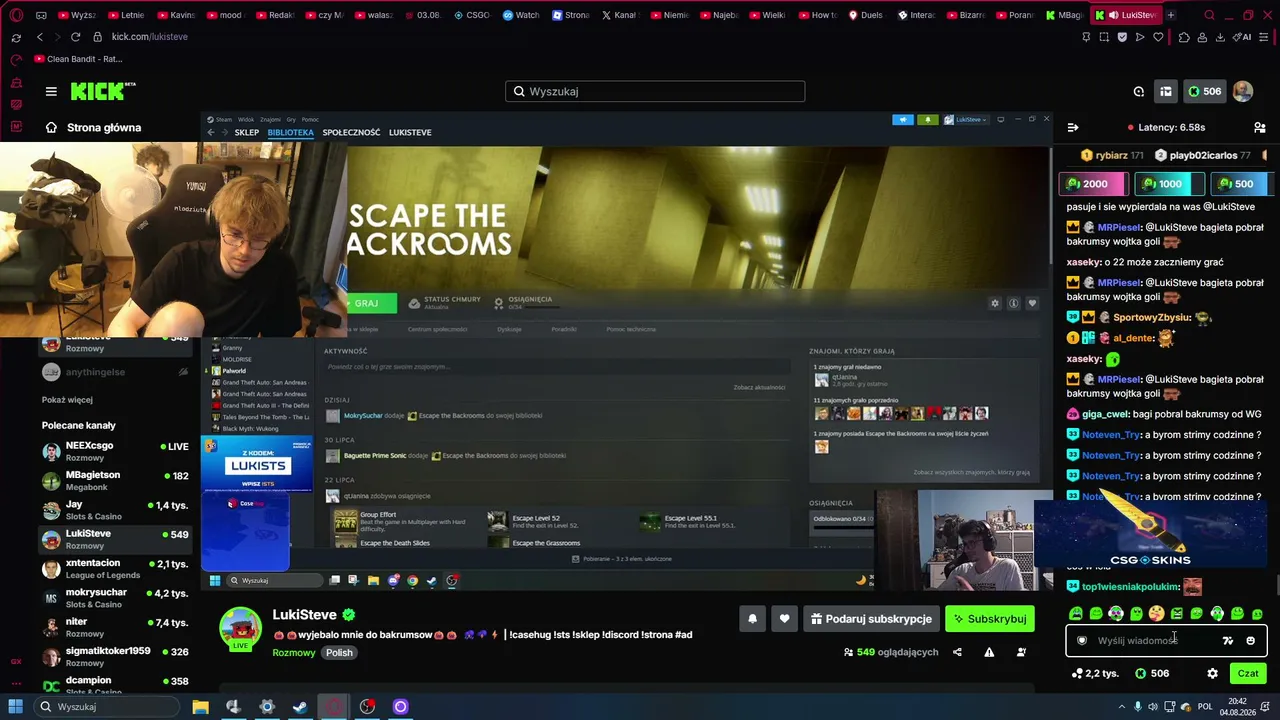
Task: Open Steam from the Windows taskbar
Action: click(300, 707)
